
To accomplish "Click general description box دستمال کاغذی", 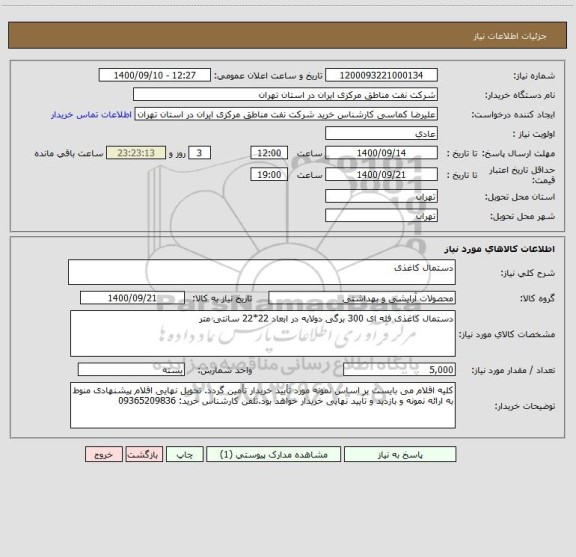I will (x=262, y=272).
